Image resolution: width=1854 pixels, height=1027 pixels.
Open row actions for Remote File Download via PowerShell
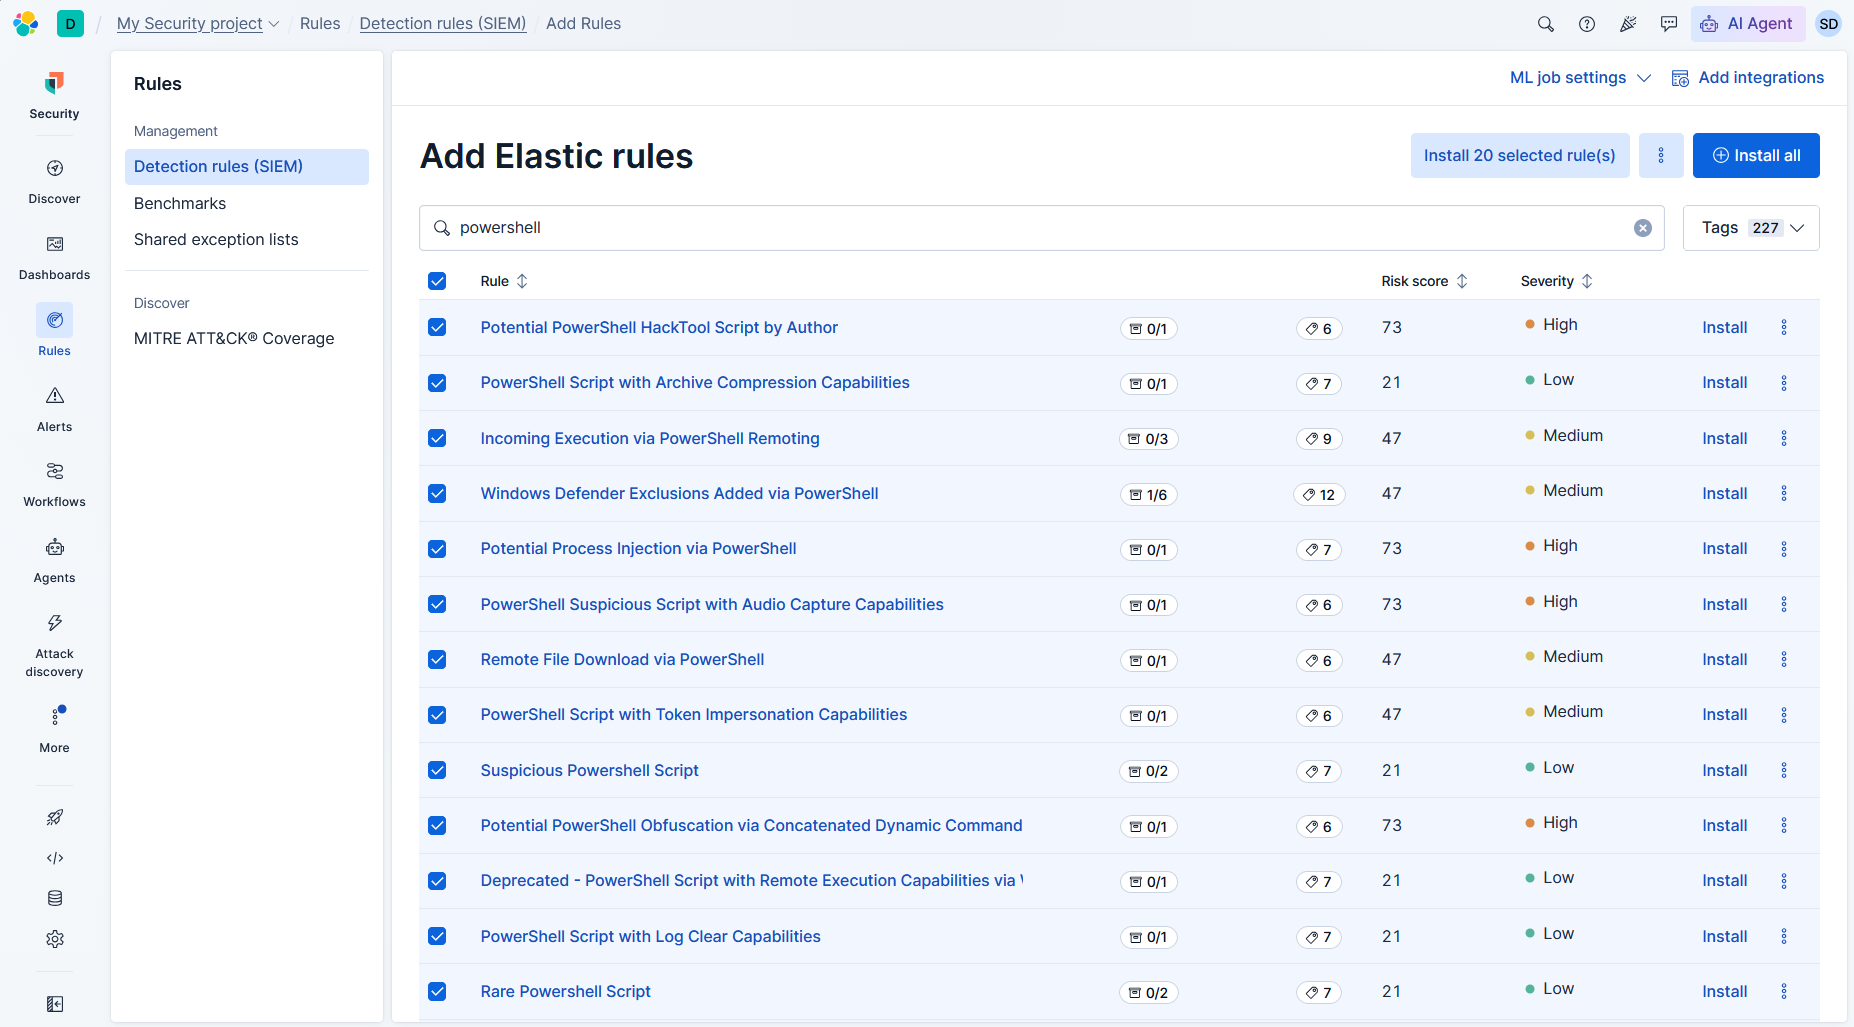point(1784,659)
